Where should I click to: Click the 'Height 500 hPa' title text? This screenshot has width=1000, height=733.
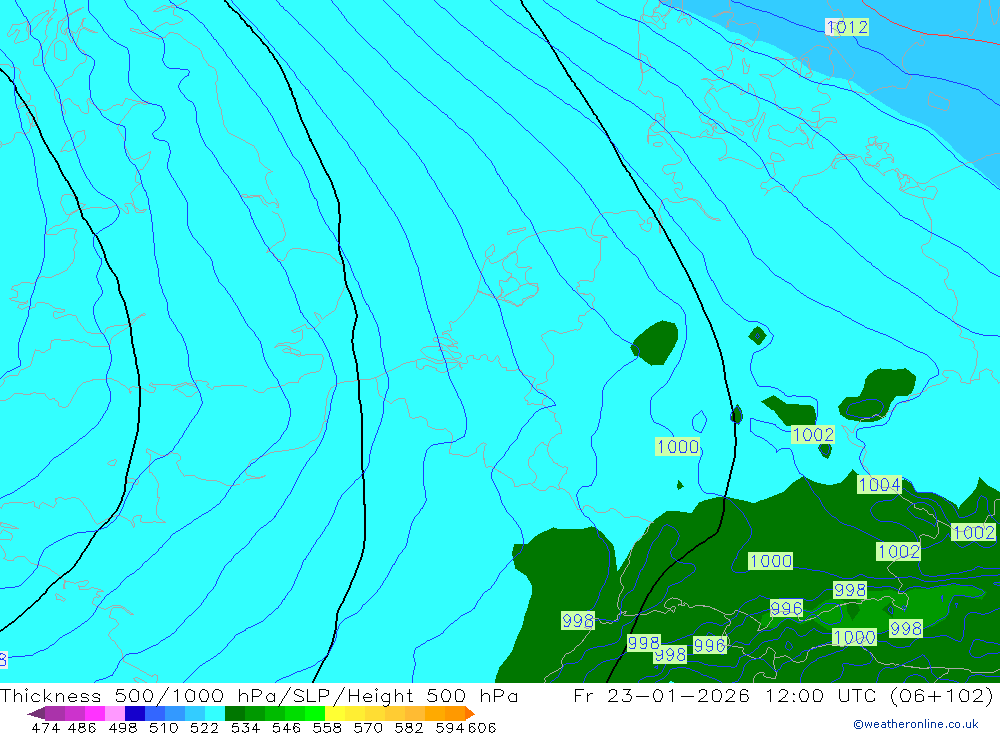click(x=433, y=696)
